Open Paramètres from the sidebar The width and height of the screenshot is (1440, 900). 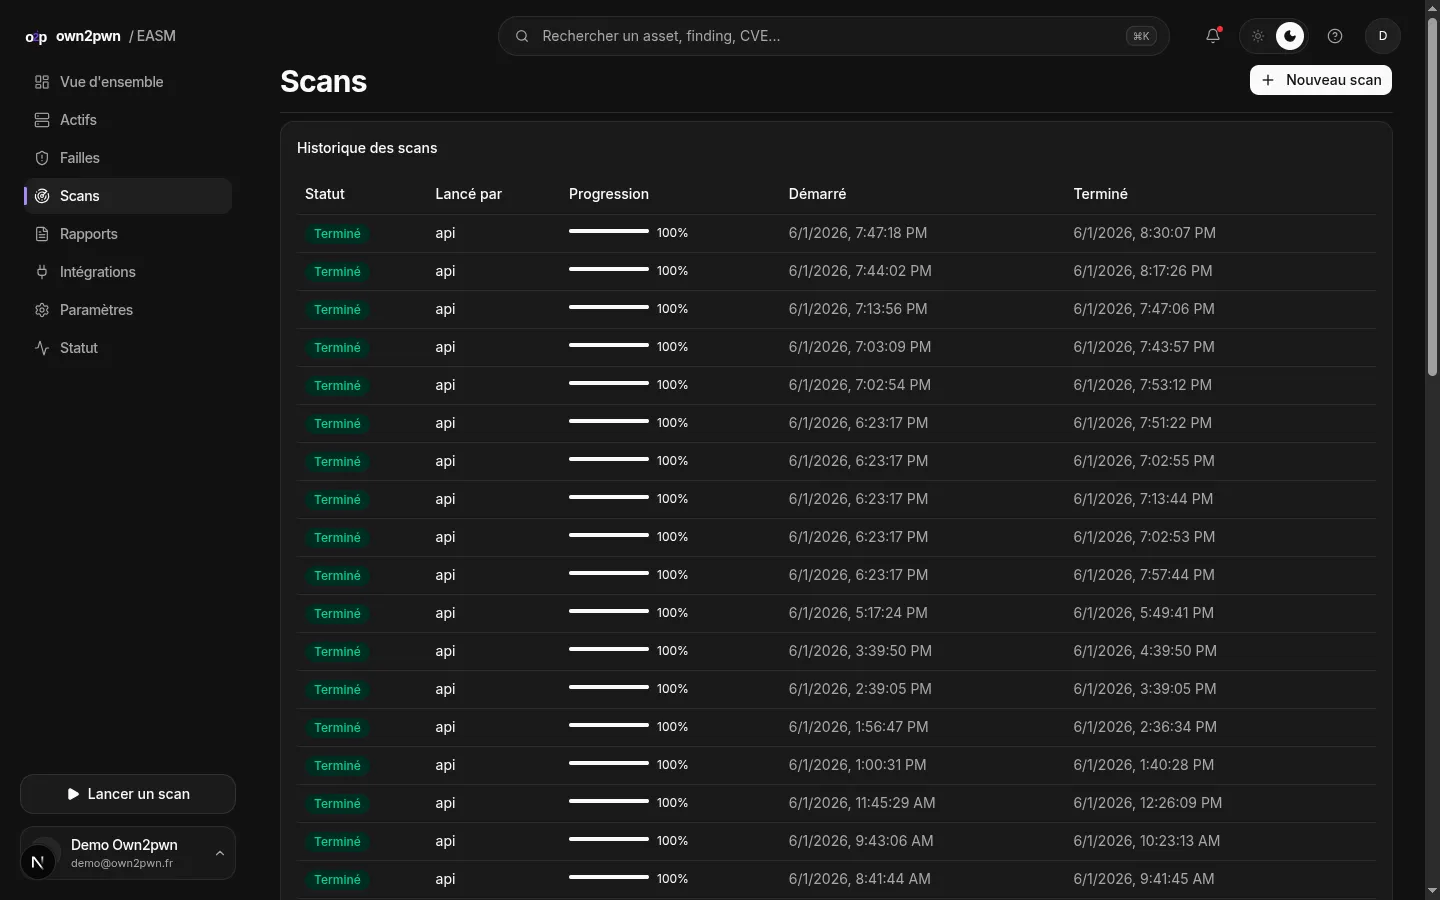(x=128, y=310)
